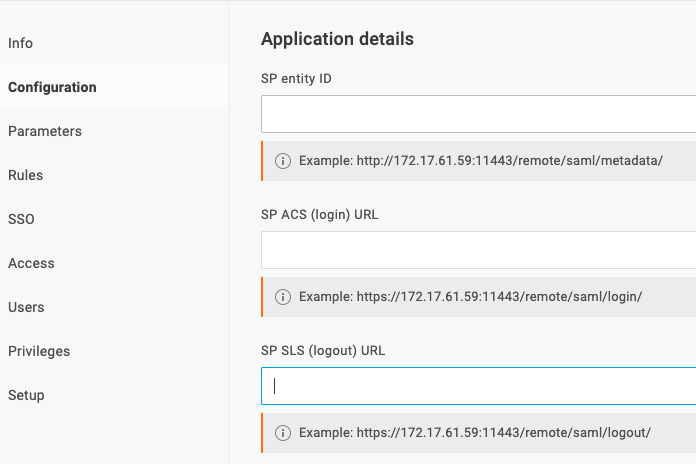
Task: Go to the Parameters section
Action: tap(45, 131)
